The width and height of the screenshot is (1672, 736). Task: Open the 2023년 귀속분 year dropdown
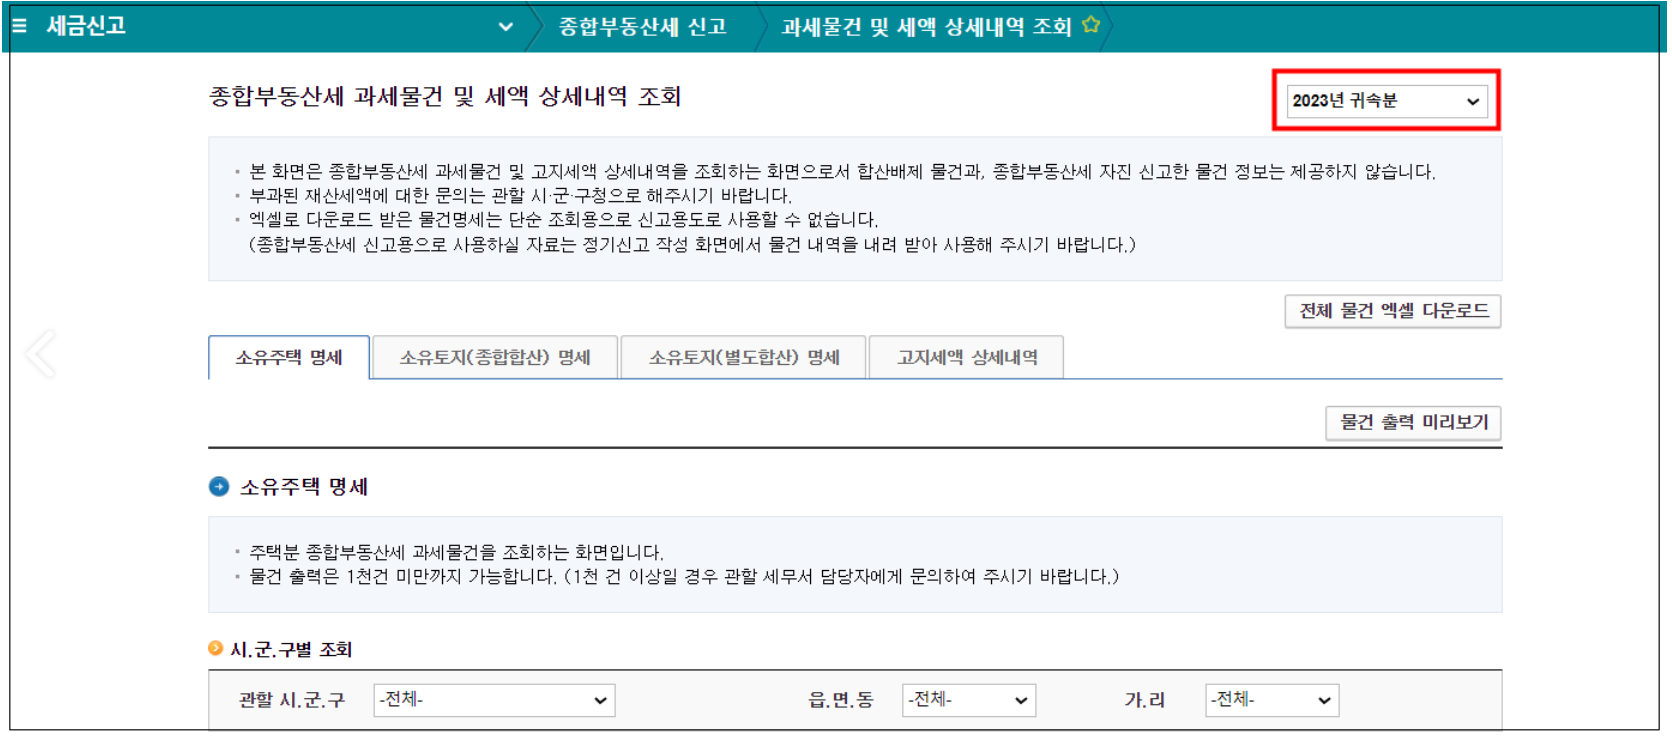pyautogui.click(x=1386, y=101)
